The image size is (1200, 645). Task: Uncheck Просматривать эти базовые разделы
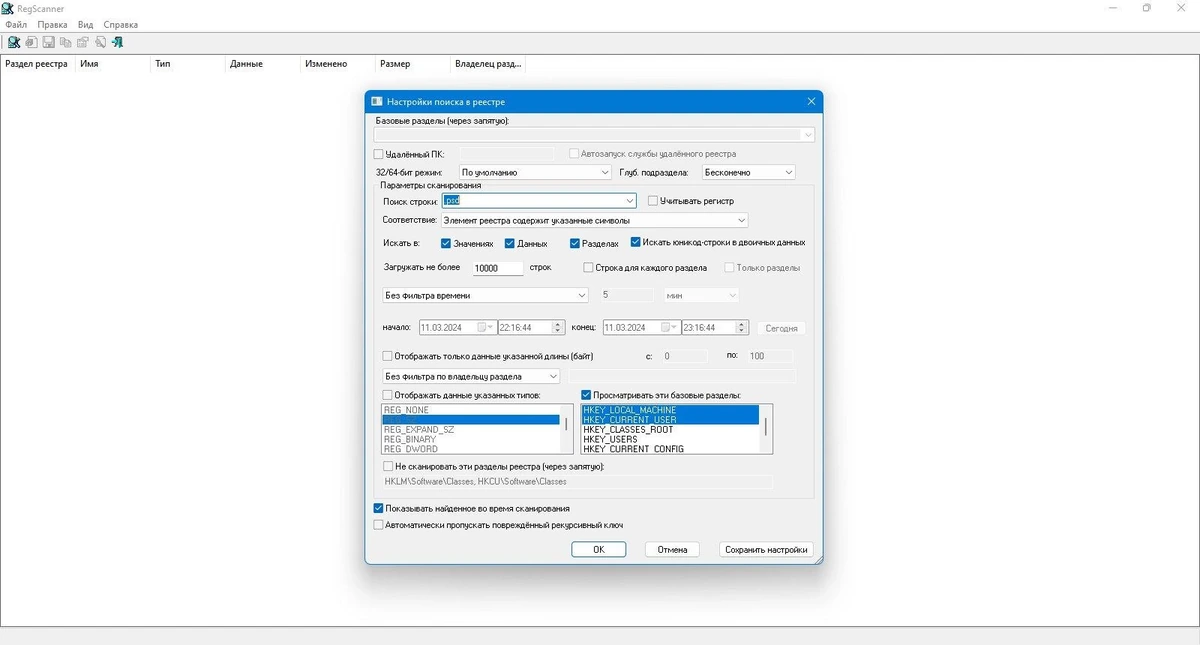(x=587, y=395)
